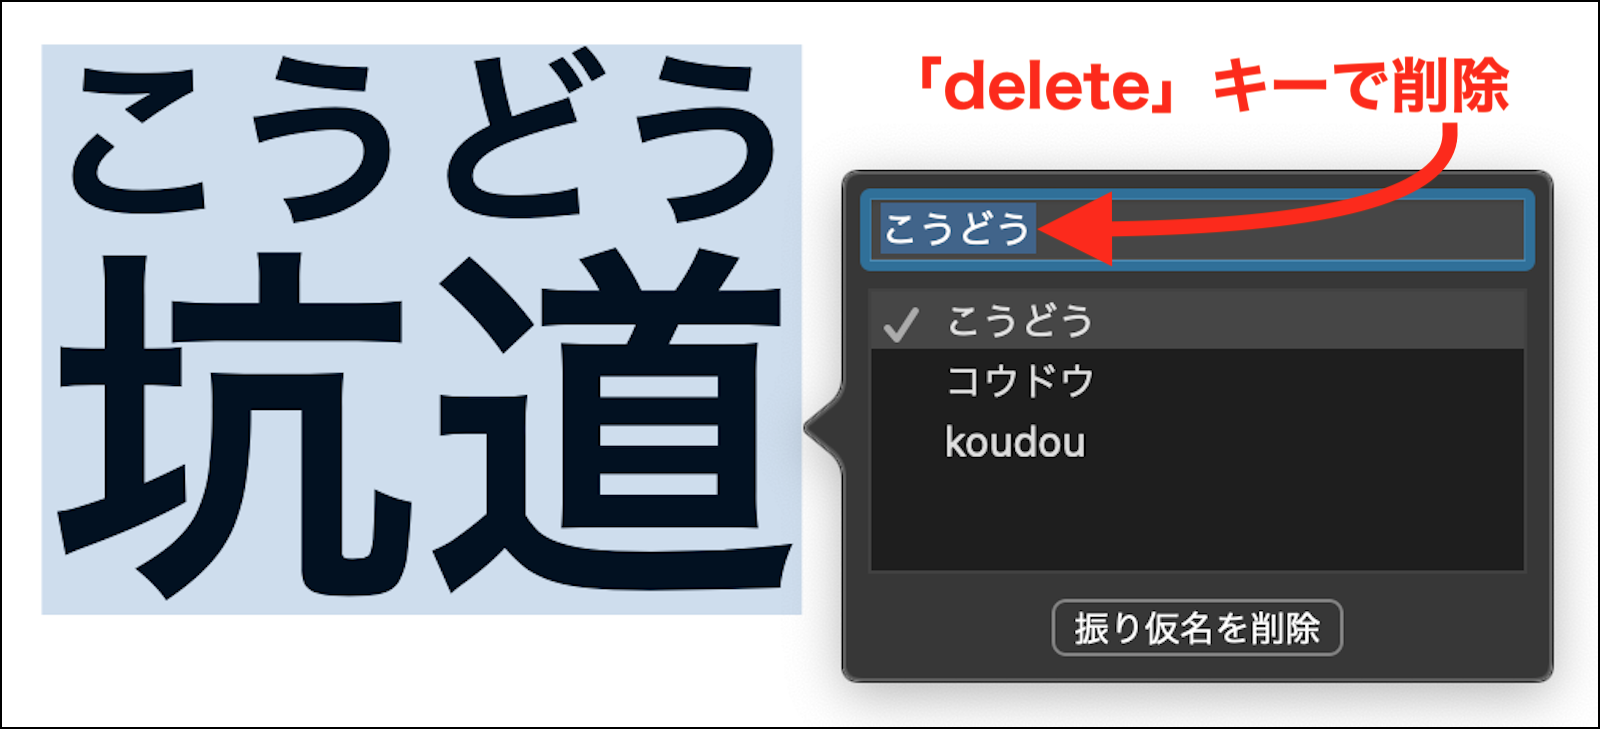This screenshot has width=1600, height=729.
Task: Click the red 「delete」キーで削除 annotation
Action: tap(1213, 86)
